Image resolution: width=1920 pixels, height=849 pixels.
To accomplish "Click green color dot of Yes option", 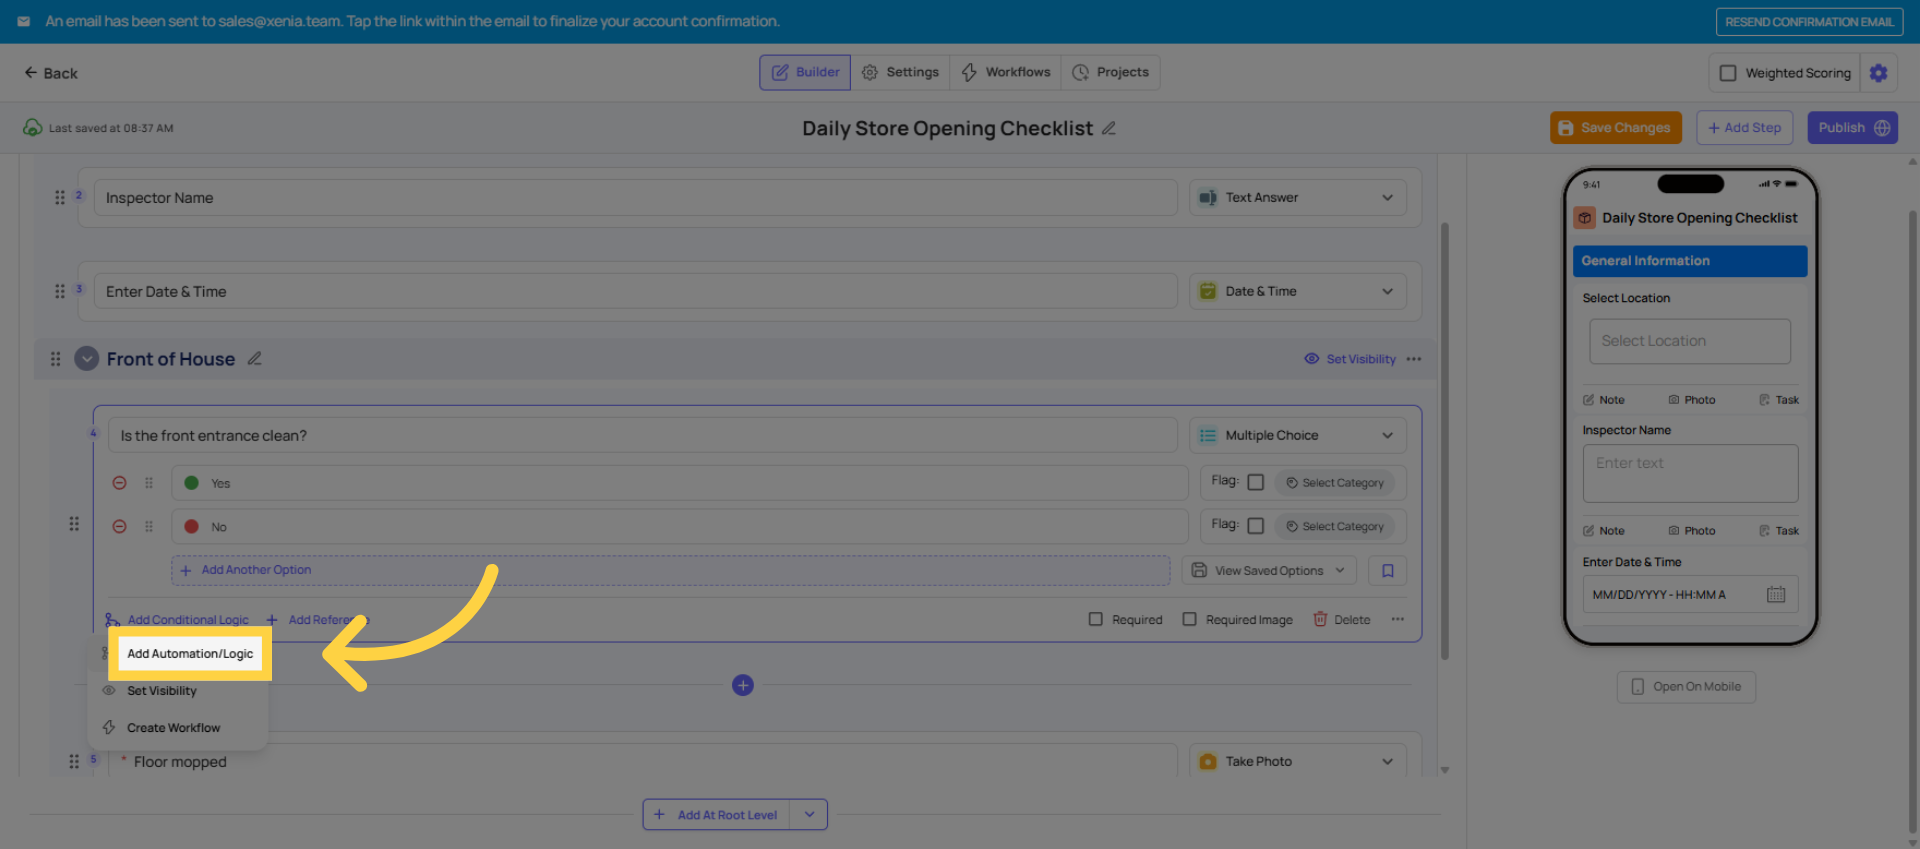I will pos(191,483).
